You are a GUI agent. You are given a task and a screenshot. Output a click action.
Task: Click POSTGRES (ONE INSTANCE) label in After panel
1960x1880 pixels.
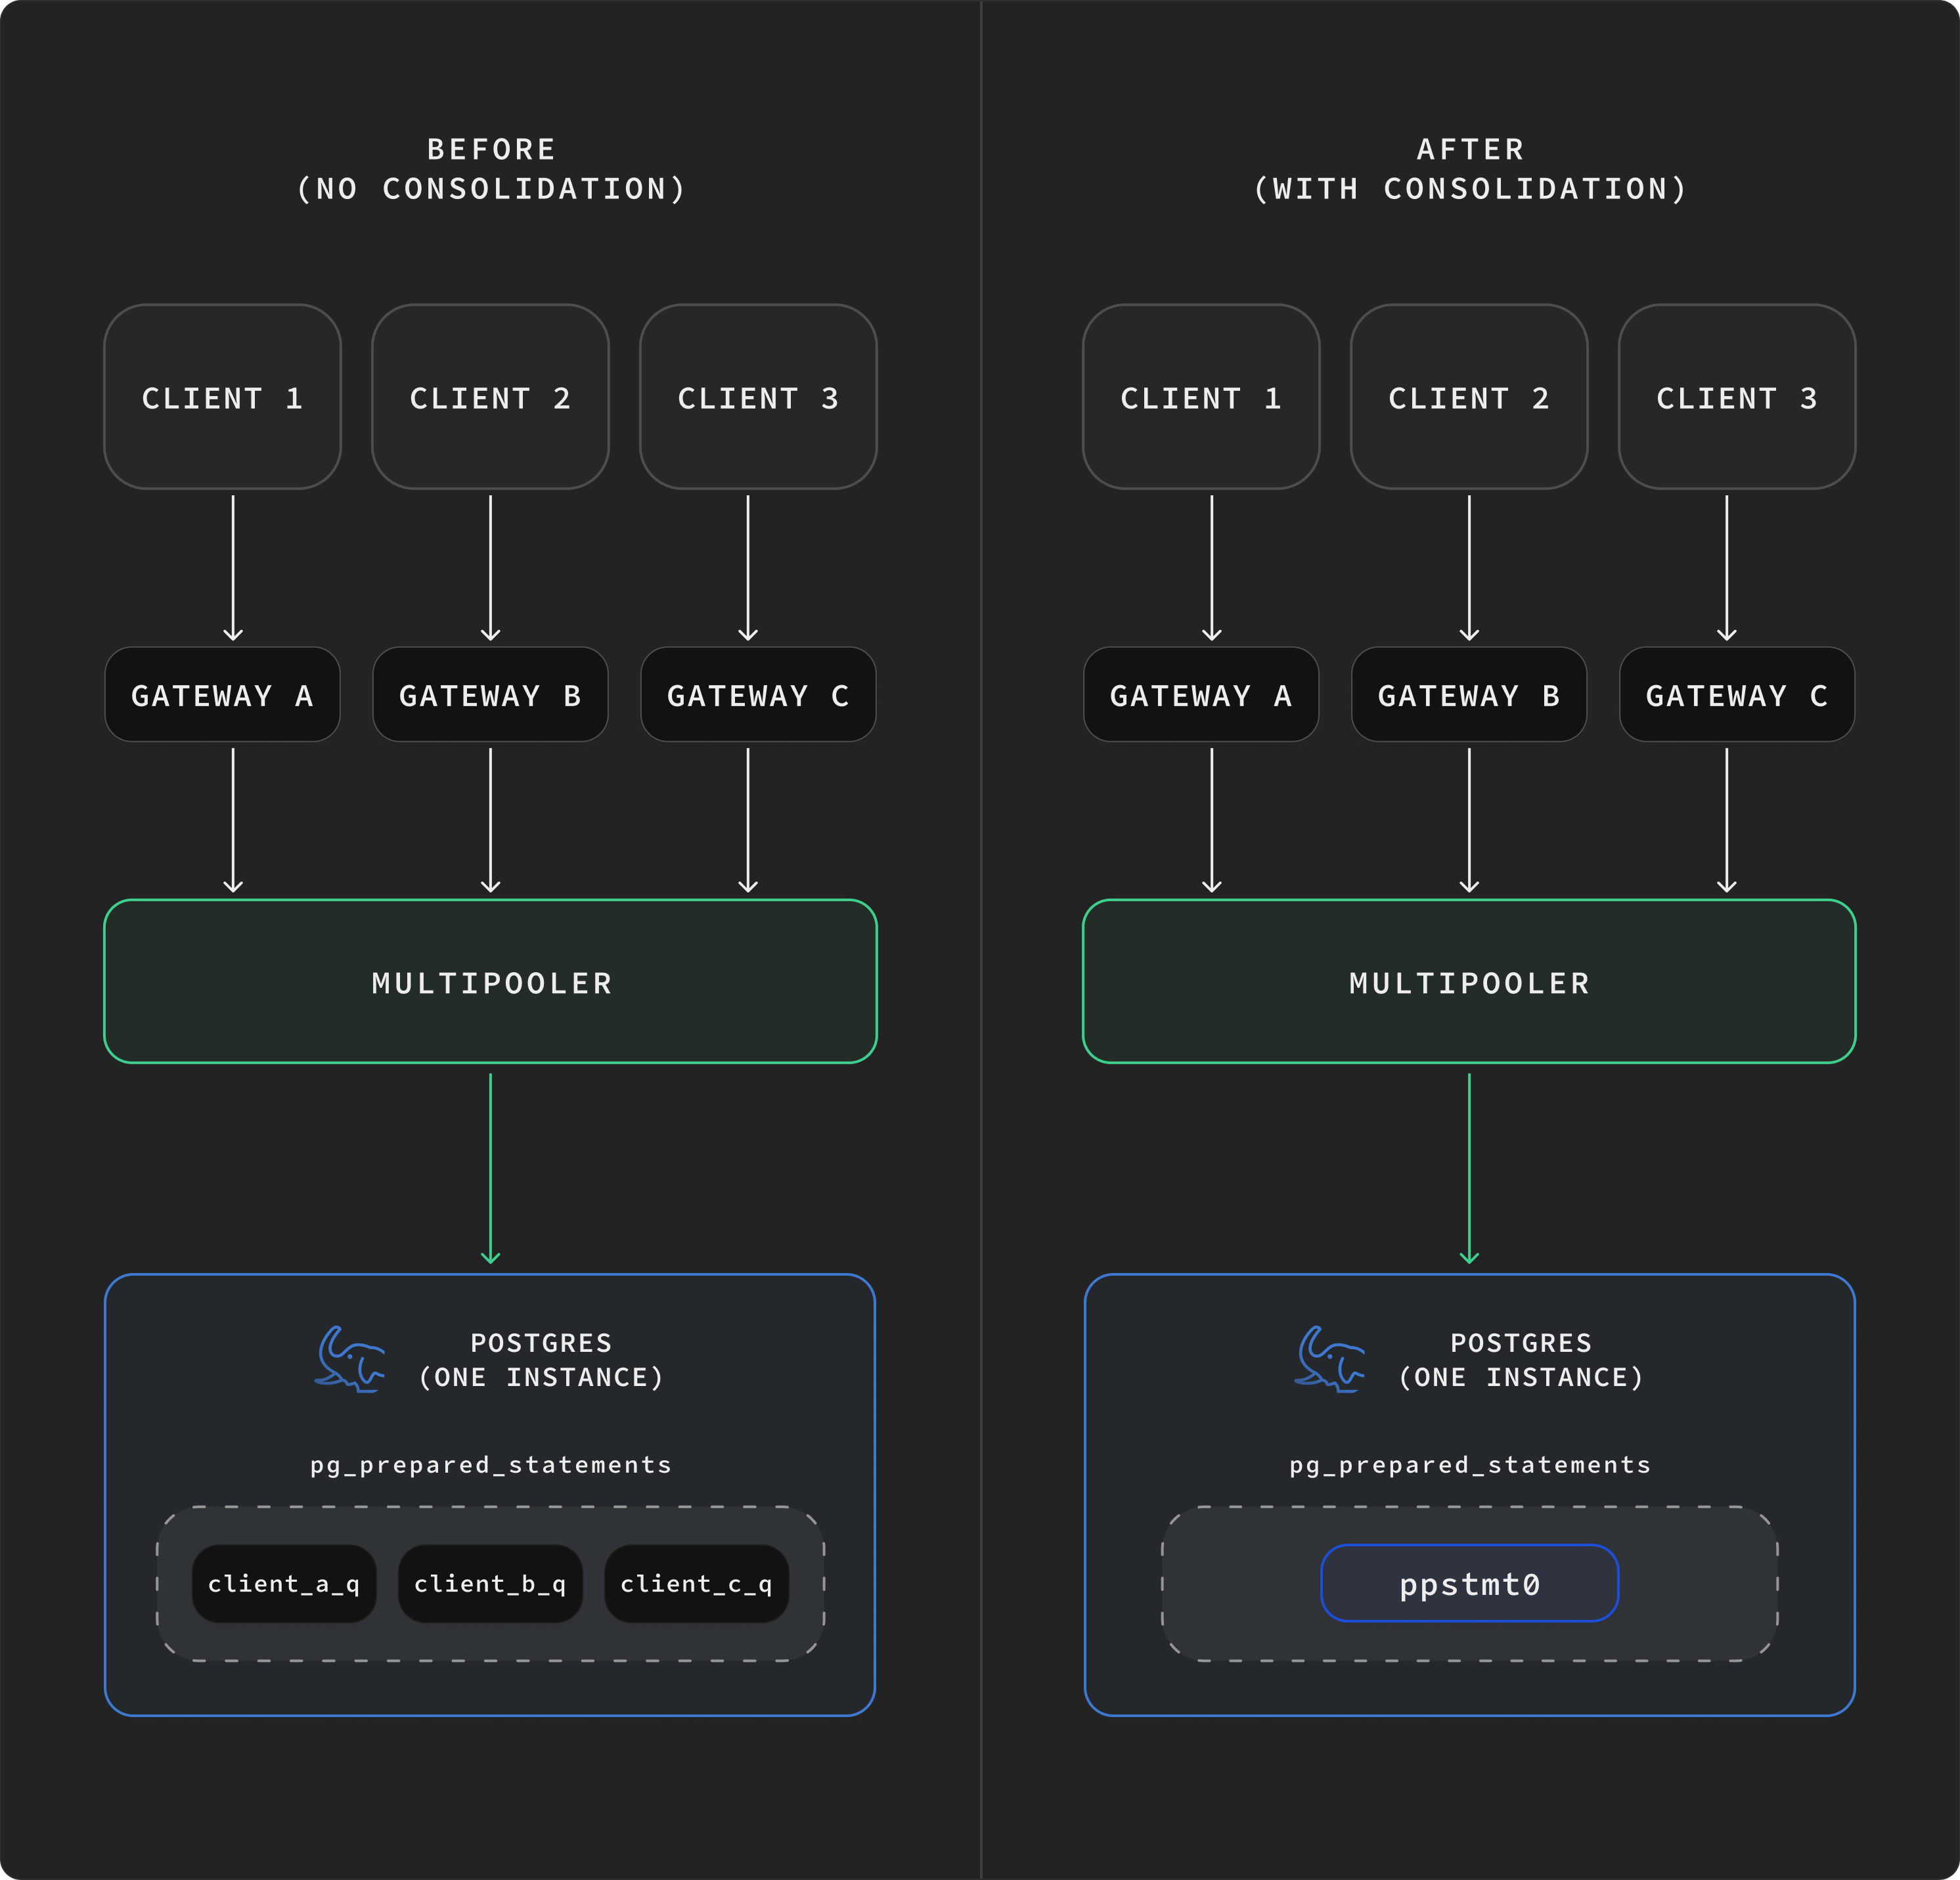(1521, 1361)
